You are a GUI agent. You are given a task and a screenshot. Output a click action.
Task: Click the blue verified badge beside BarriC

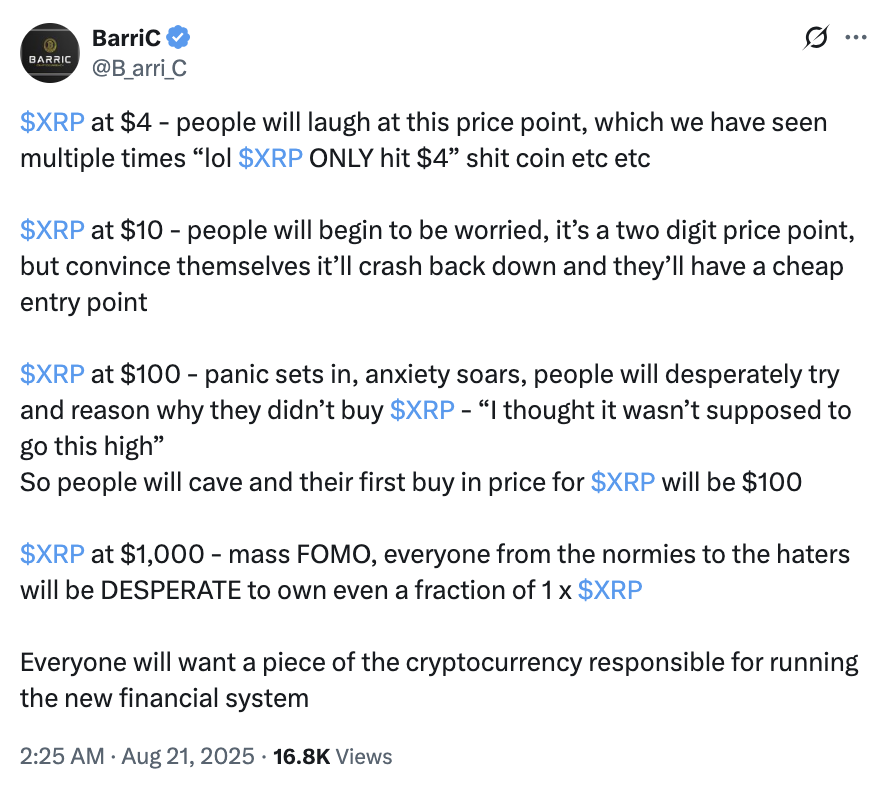tap(179, 38)
